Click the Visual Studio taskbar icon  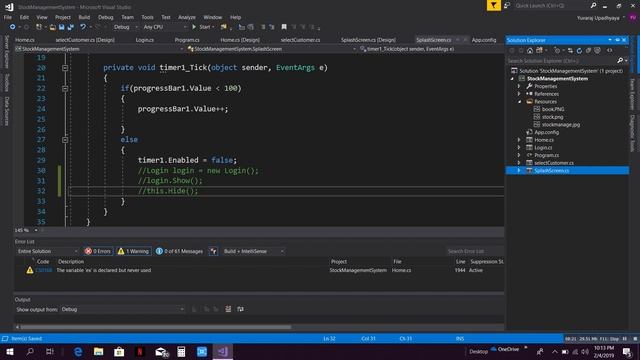[222, 351]
